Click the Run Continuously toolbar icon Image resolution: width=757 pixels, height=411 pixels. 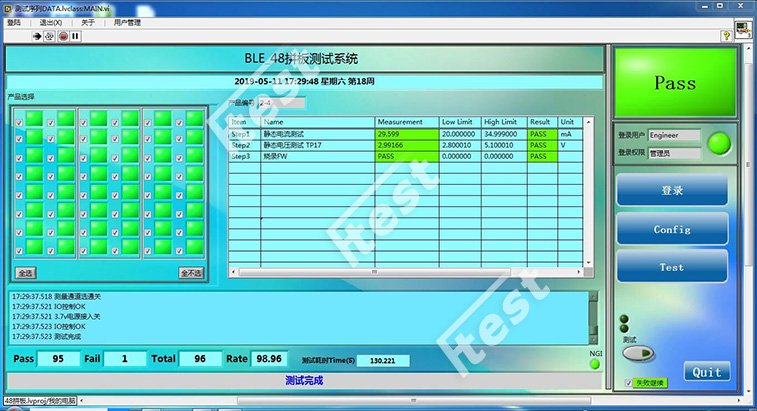click(x=50, y=35)
